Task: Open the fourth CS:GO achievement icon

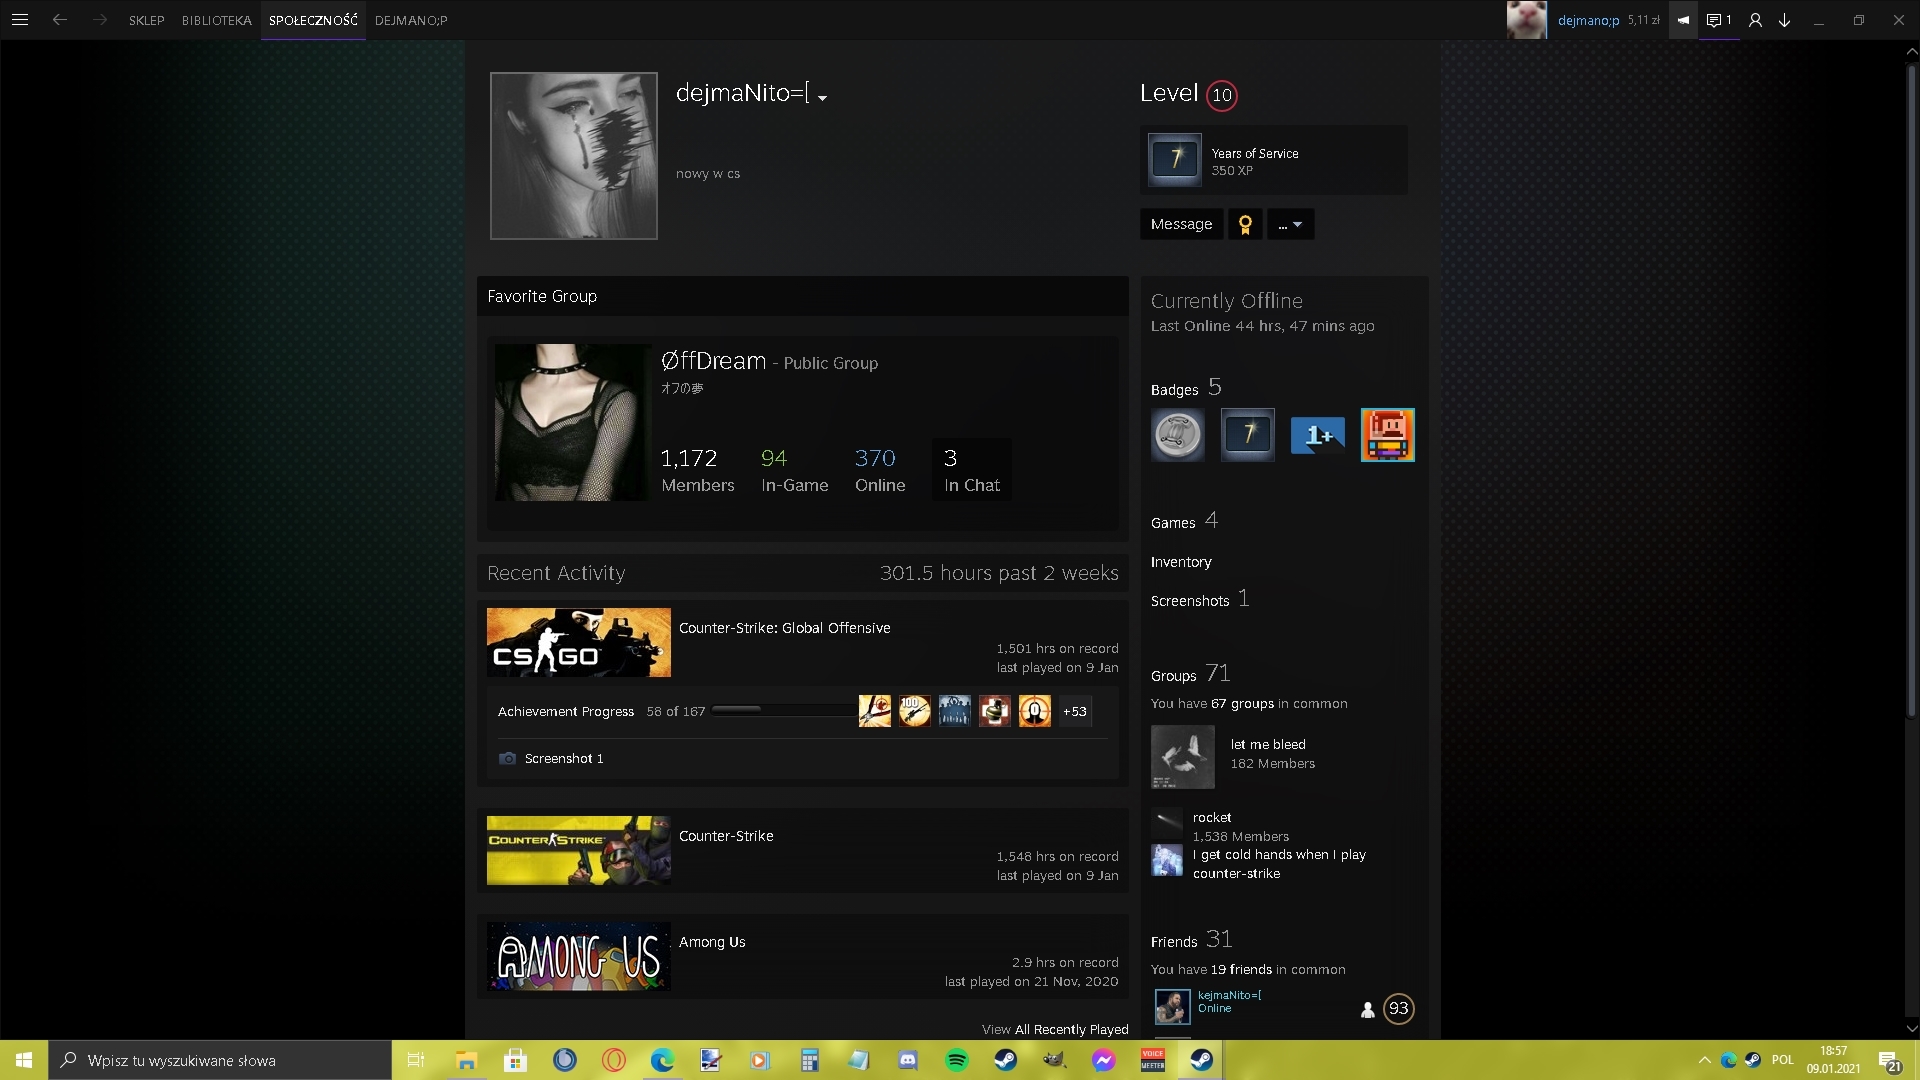Action: coord(994,711)
